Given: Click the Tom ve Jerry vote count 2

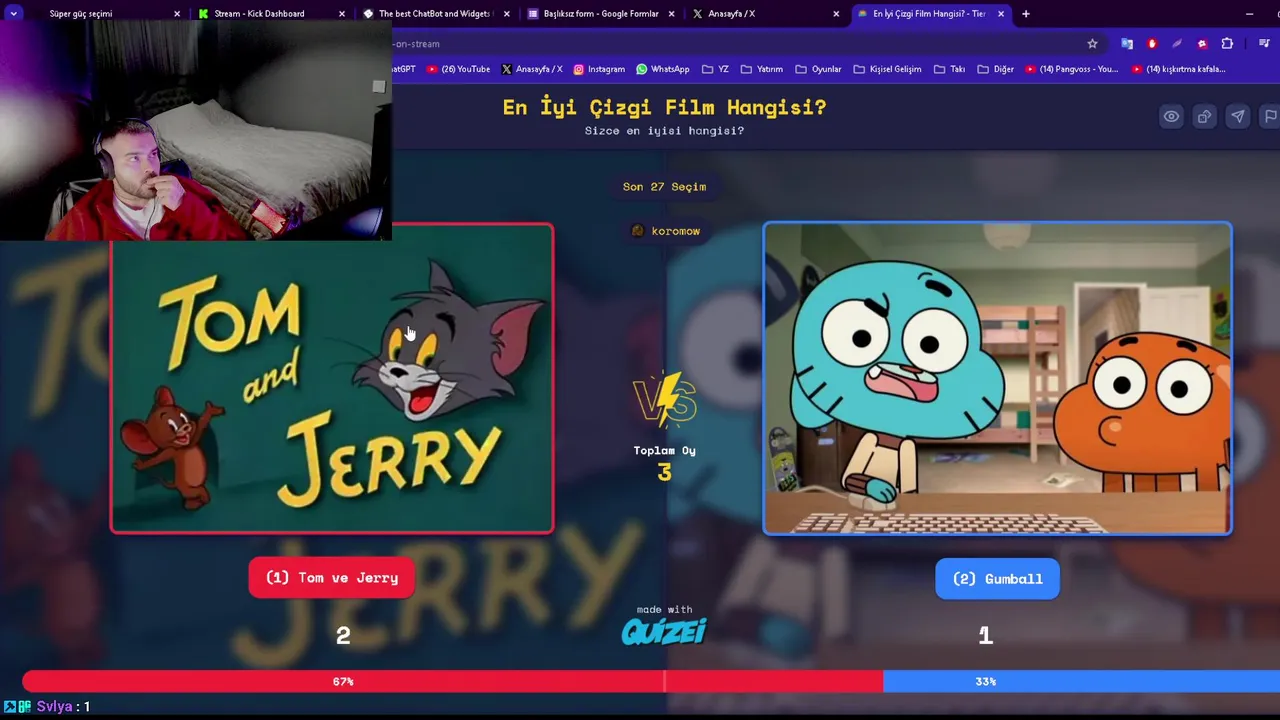Looking at the screenshot, I should (343, 635).
